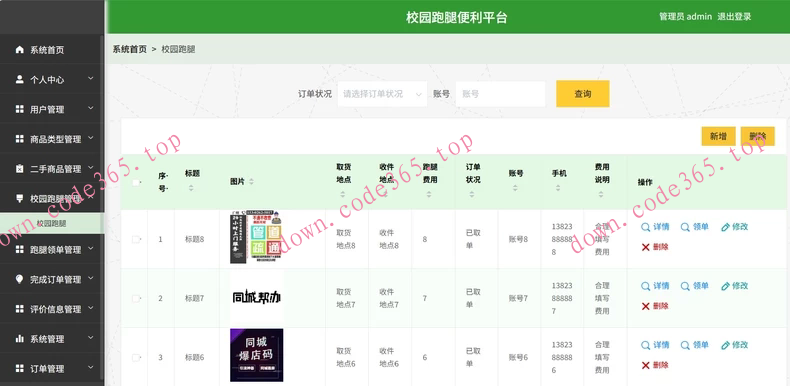Click the bar chart icon beside 系统管理
The width and height of the screenshot is (790, 386).
point(20,339)
